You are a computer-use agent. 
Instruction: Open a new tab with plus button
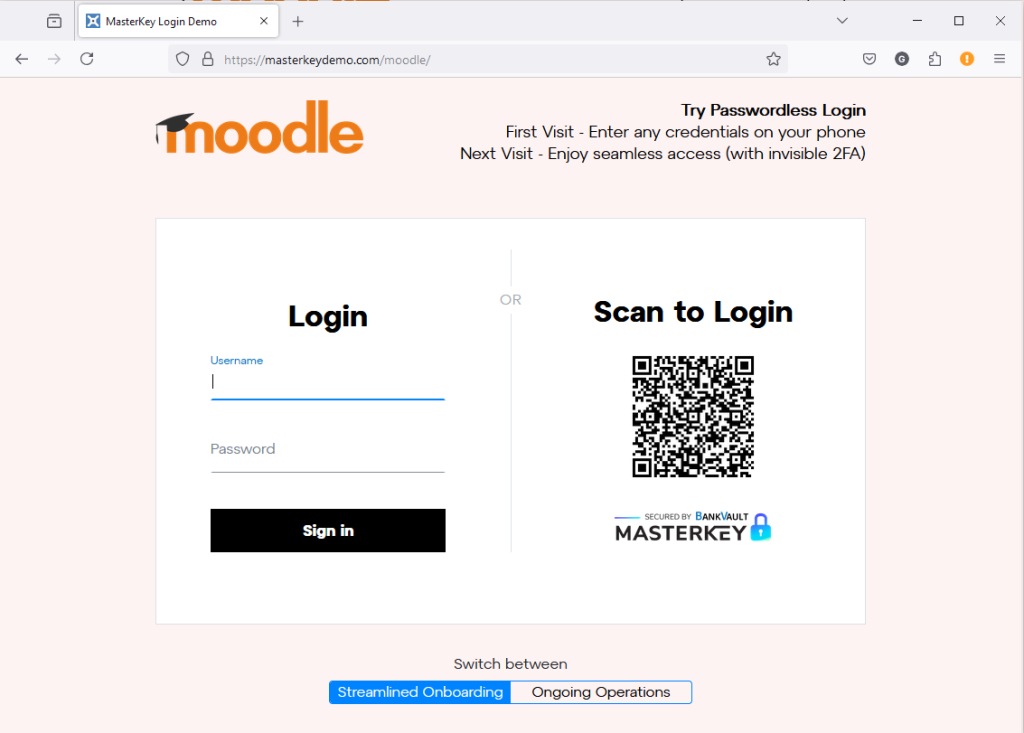pyautogui.click(x=298, y=22)
